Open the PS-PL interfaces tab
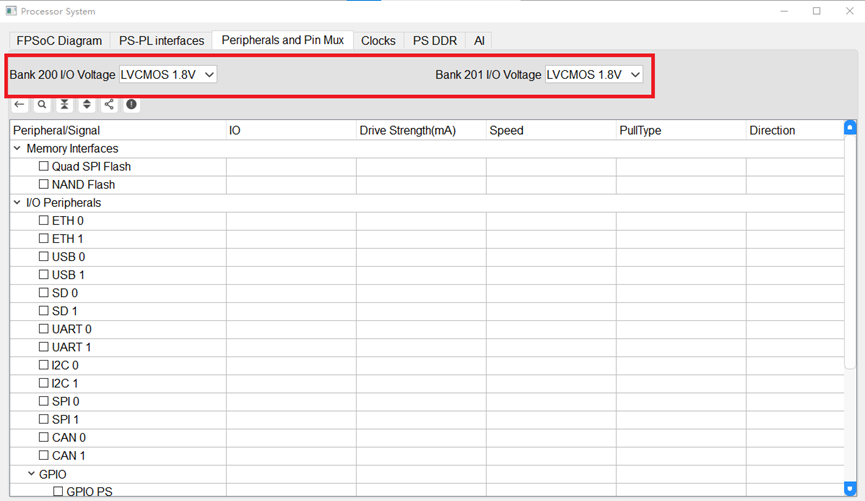Viewport: 865px width, 501px height. pyautogui.click(x=162, y=41)
